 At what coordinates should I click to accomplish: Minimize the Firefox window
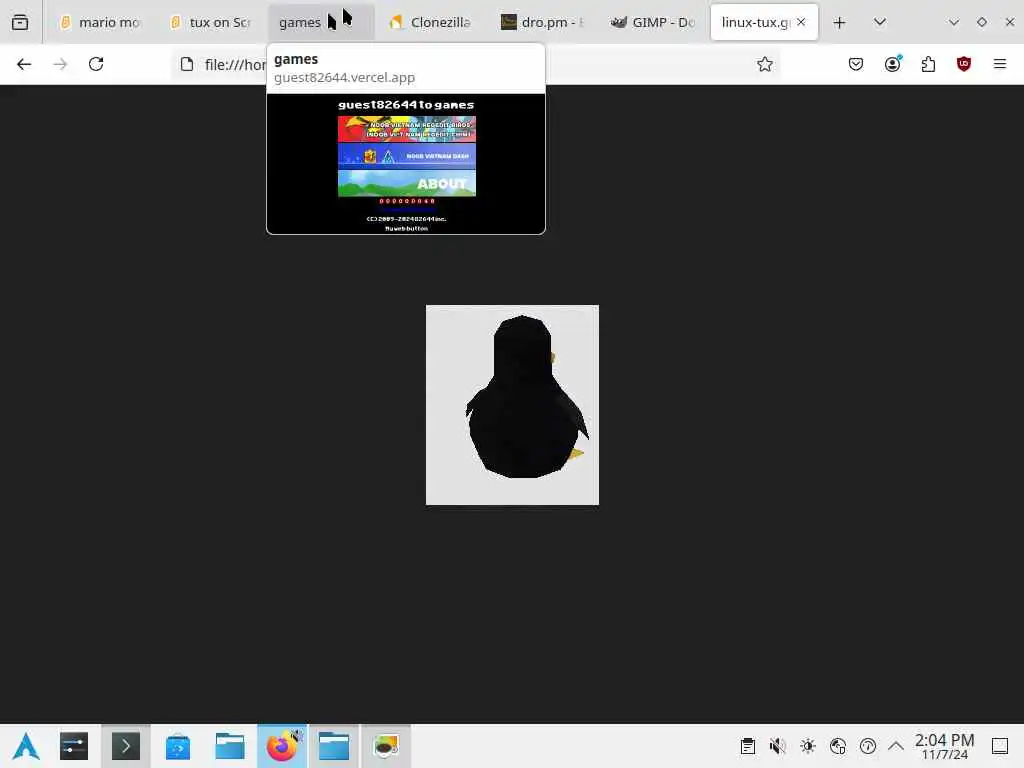click(953, 22)
